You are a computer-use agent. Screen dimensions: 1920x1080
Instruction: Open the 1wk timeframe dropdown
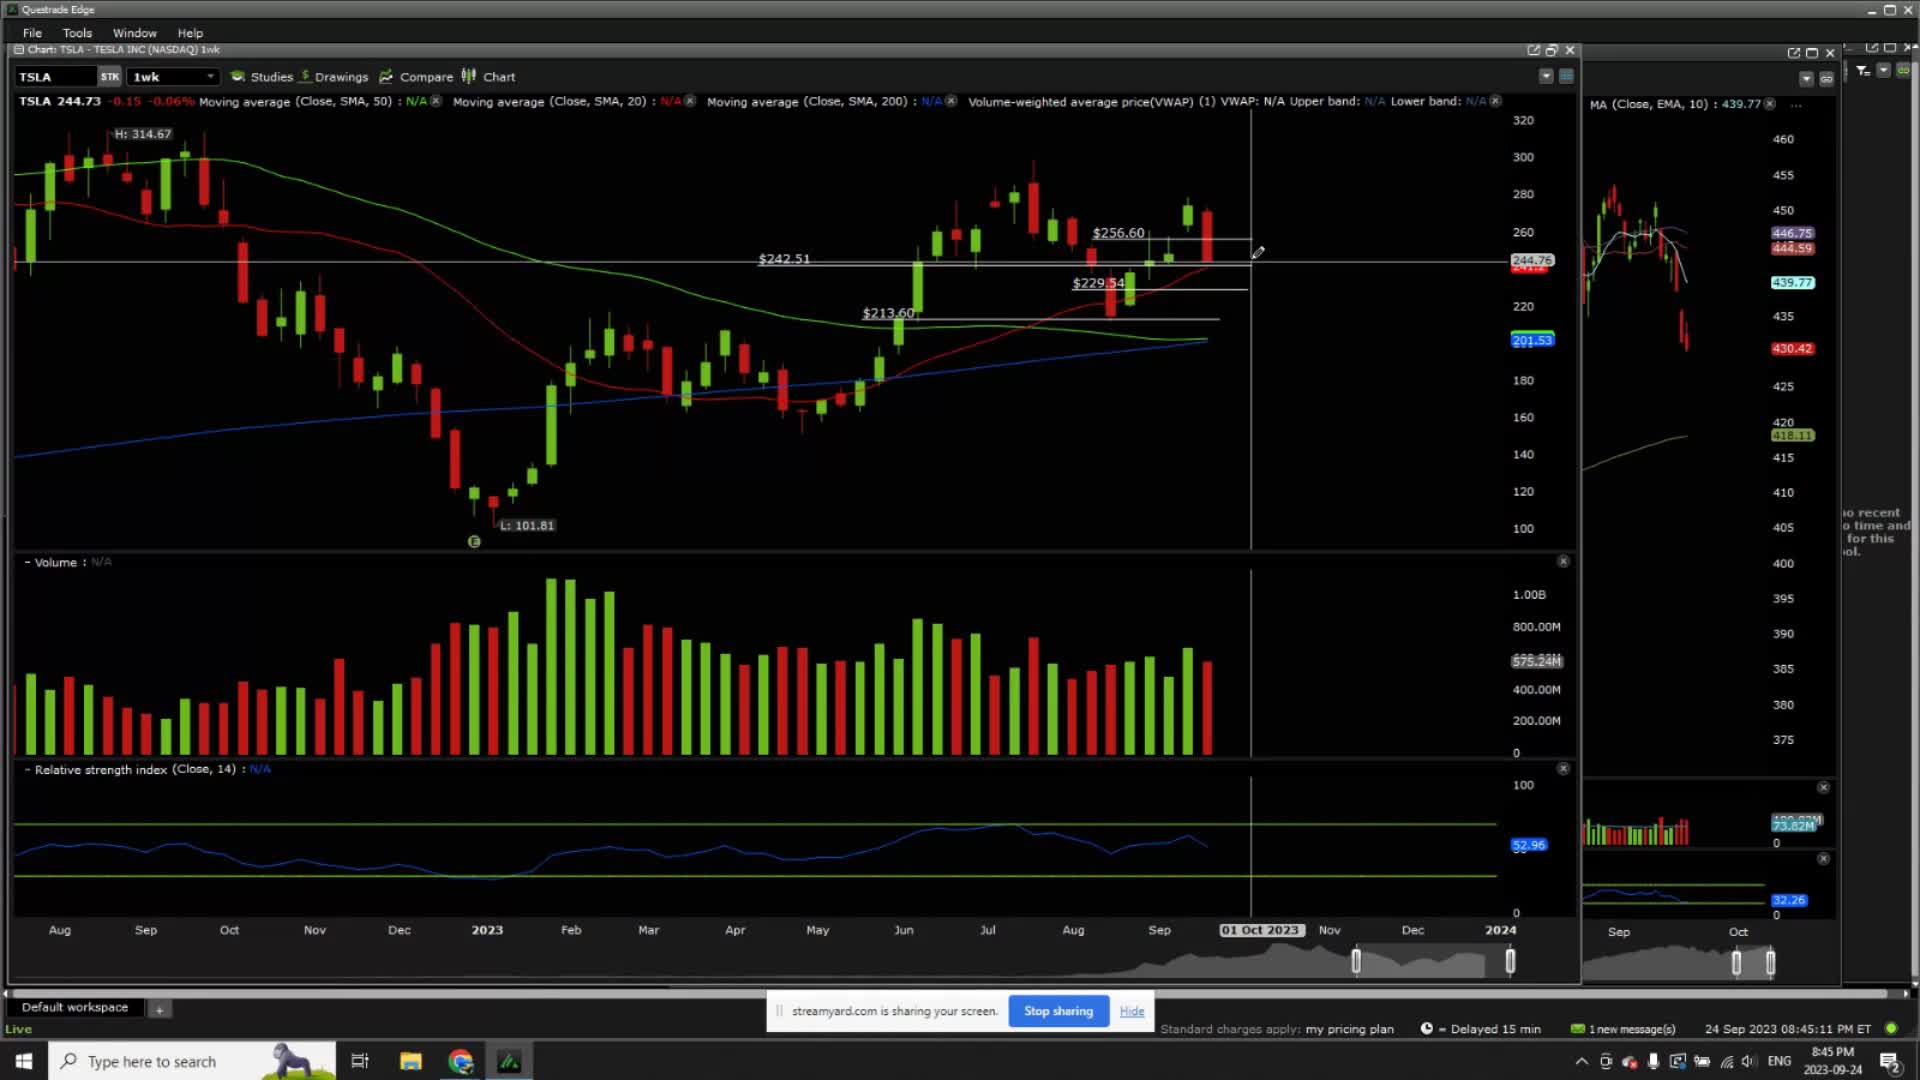(x=209, y=76)
